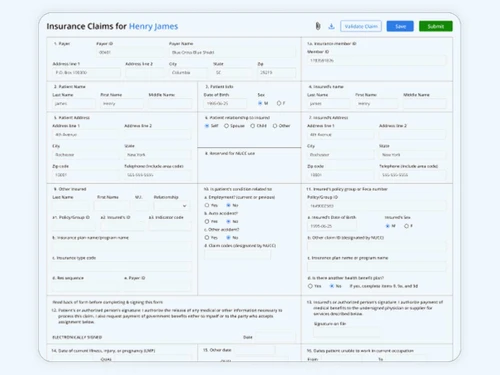Select Yes for another health benefit plan

coord(310,286)
